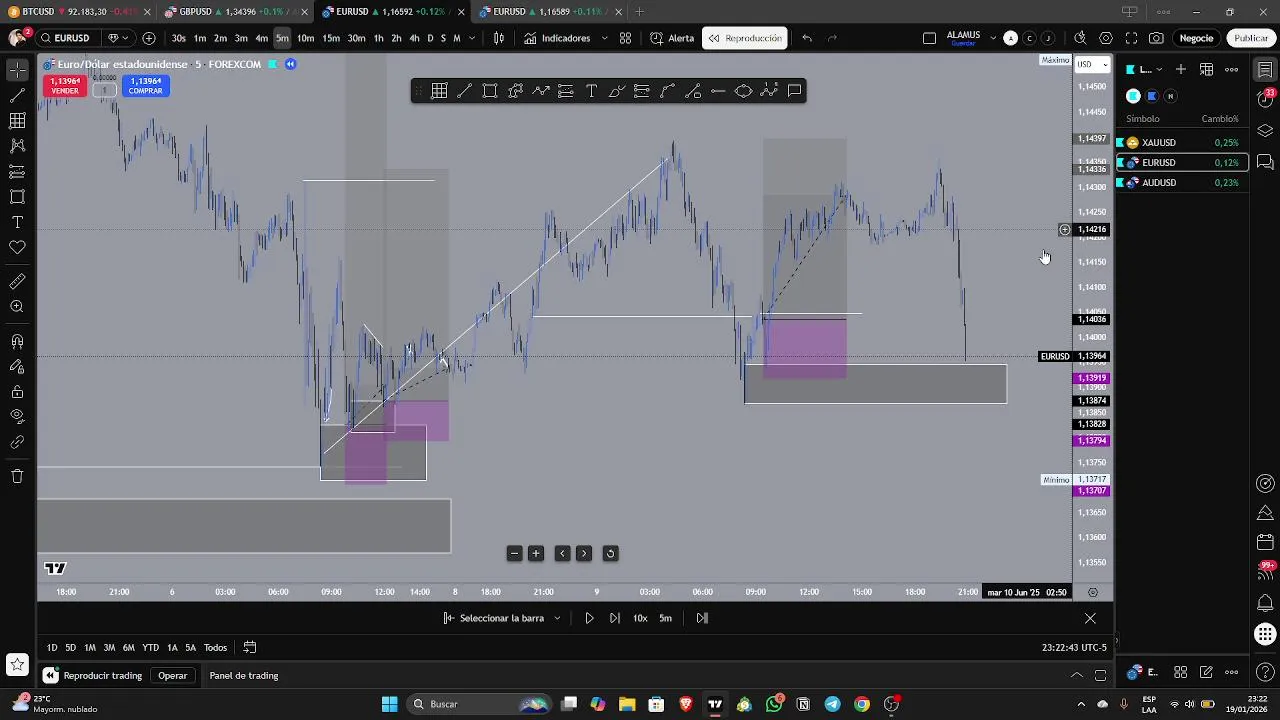
Task: Click the red VENDER sell button
Action: pyautogui.click(x=65, y=86)
